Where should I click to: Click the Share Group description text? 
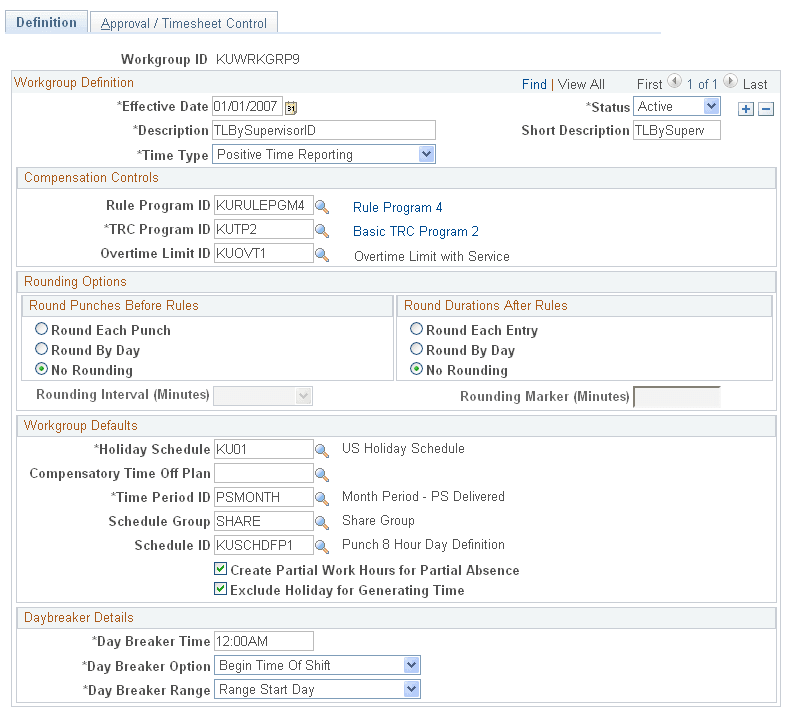point(378,521)
